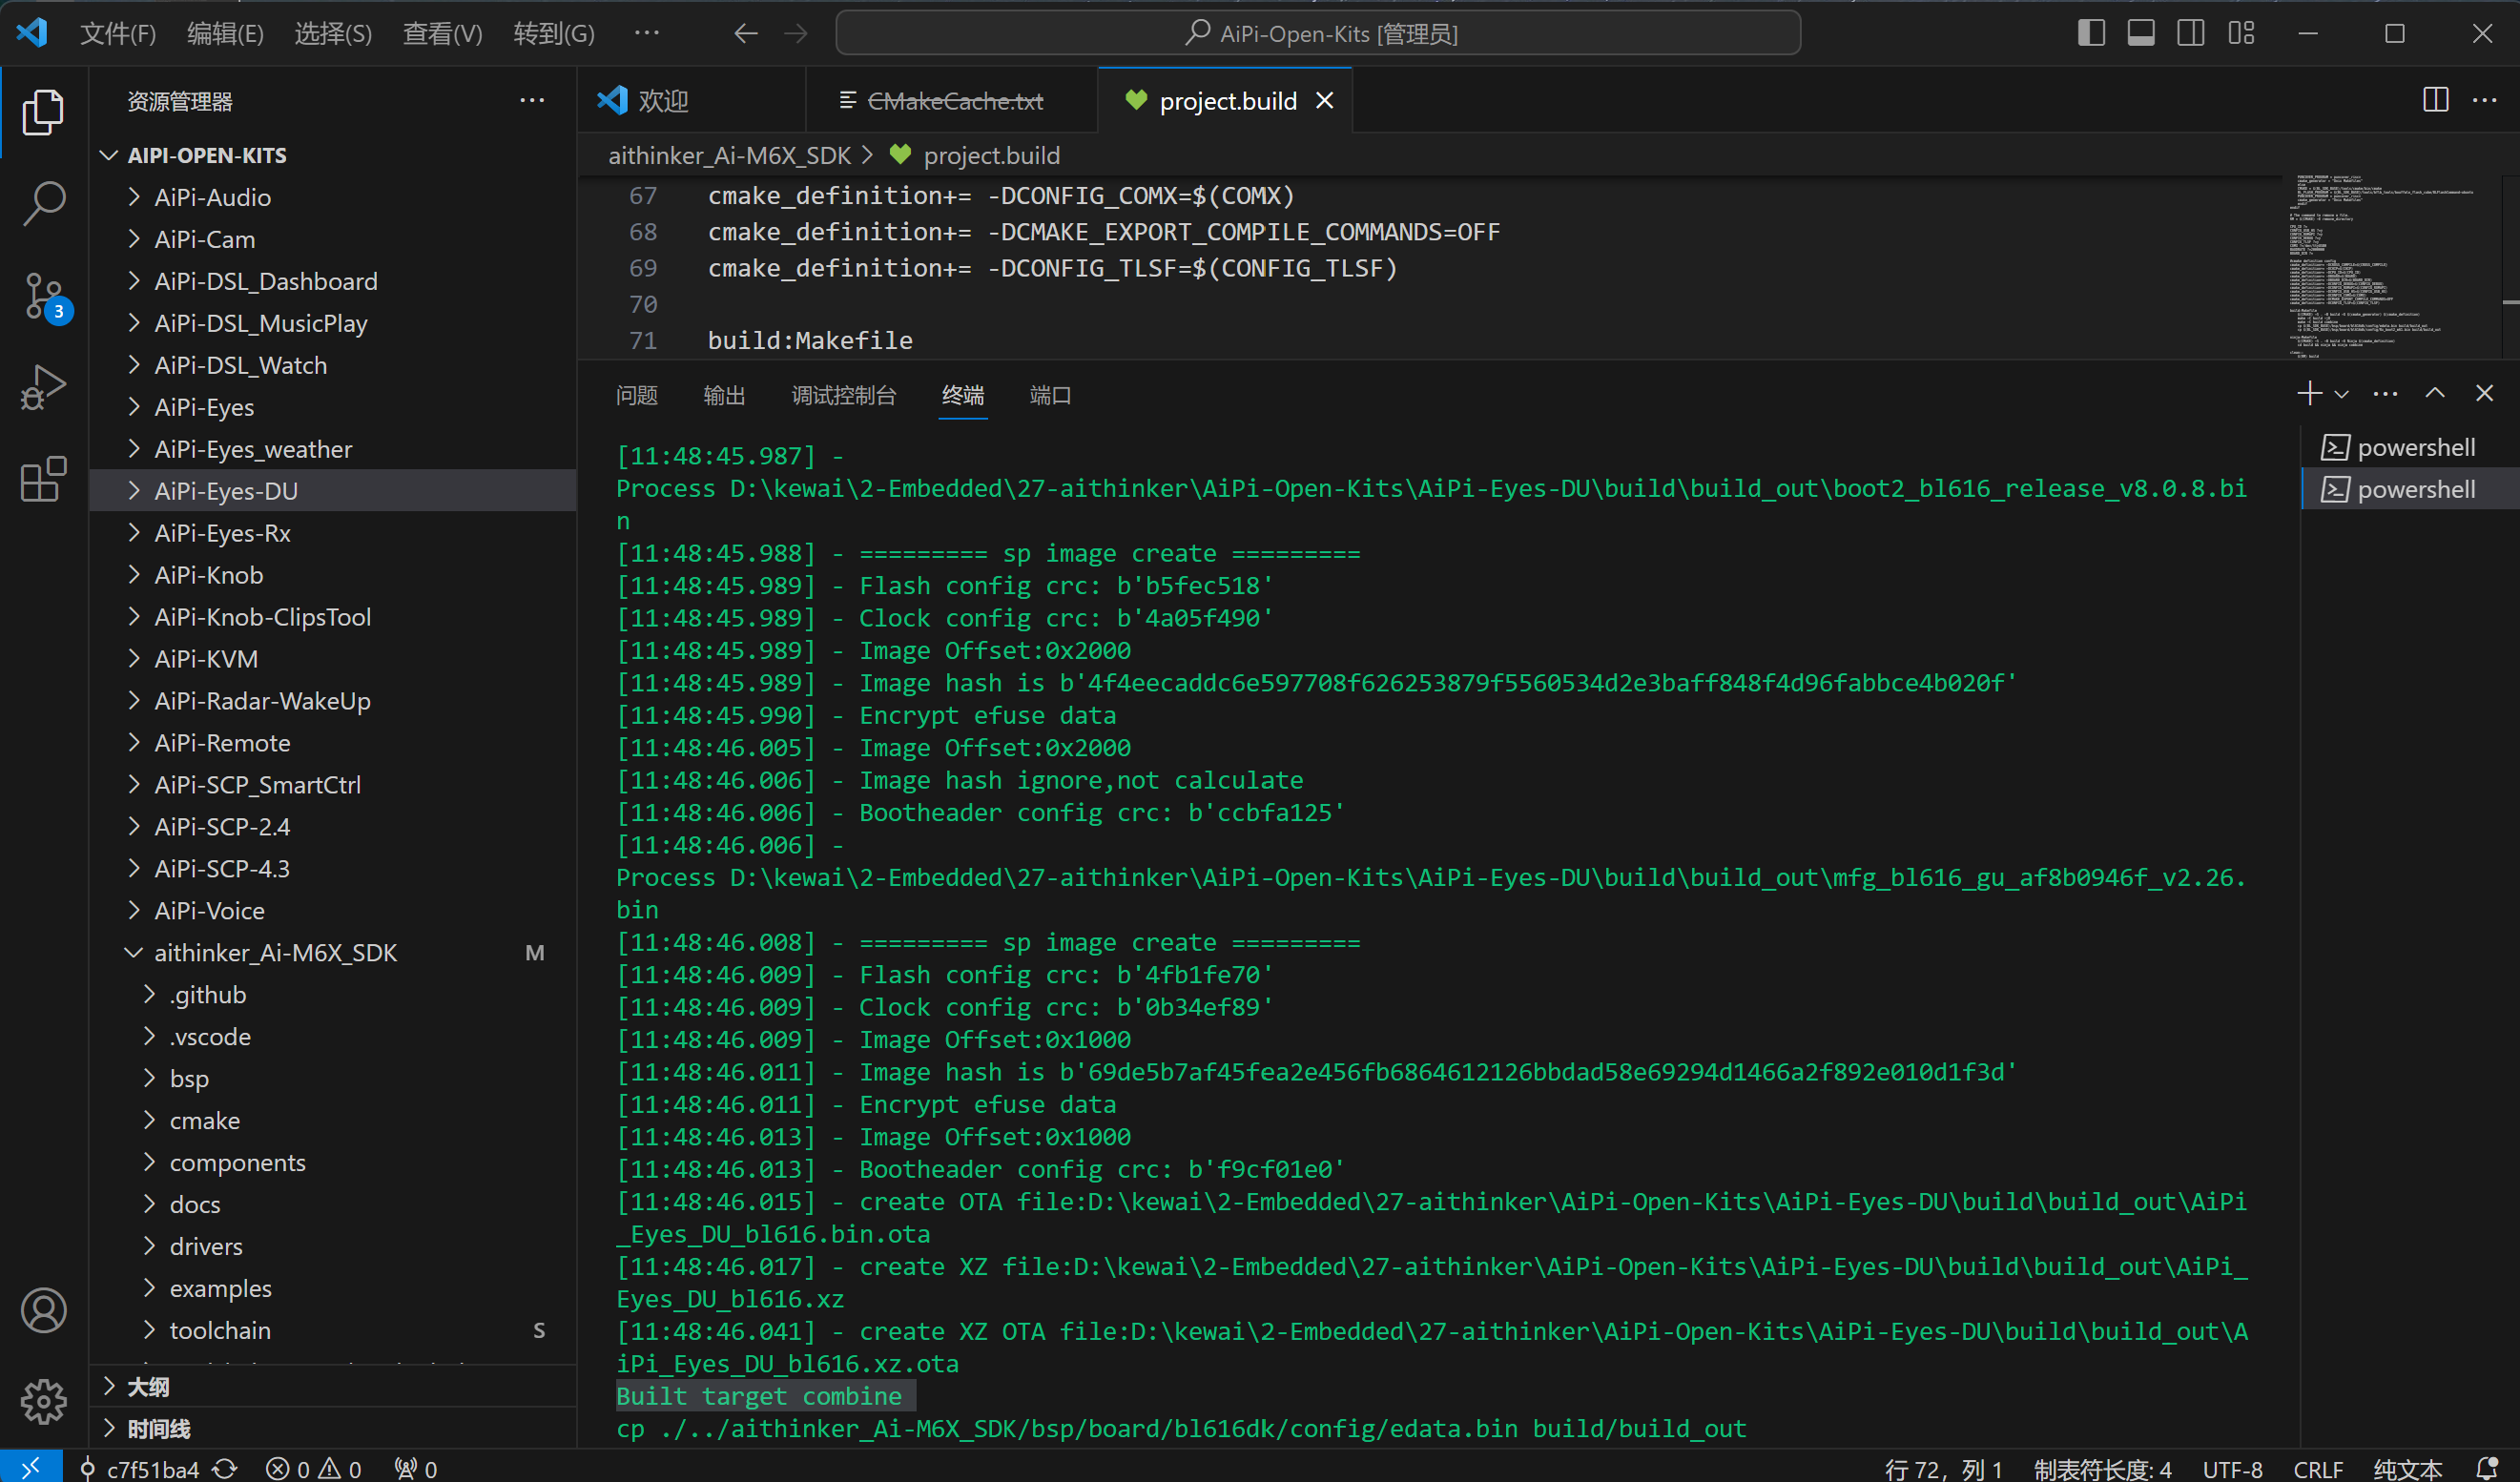The height and width of the screenshot is (1482, 2520).
Task: Change line ending via CRLF status item
Action: [x=2317, y=1468]
